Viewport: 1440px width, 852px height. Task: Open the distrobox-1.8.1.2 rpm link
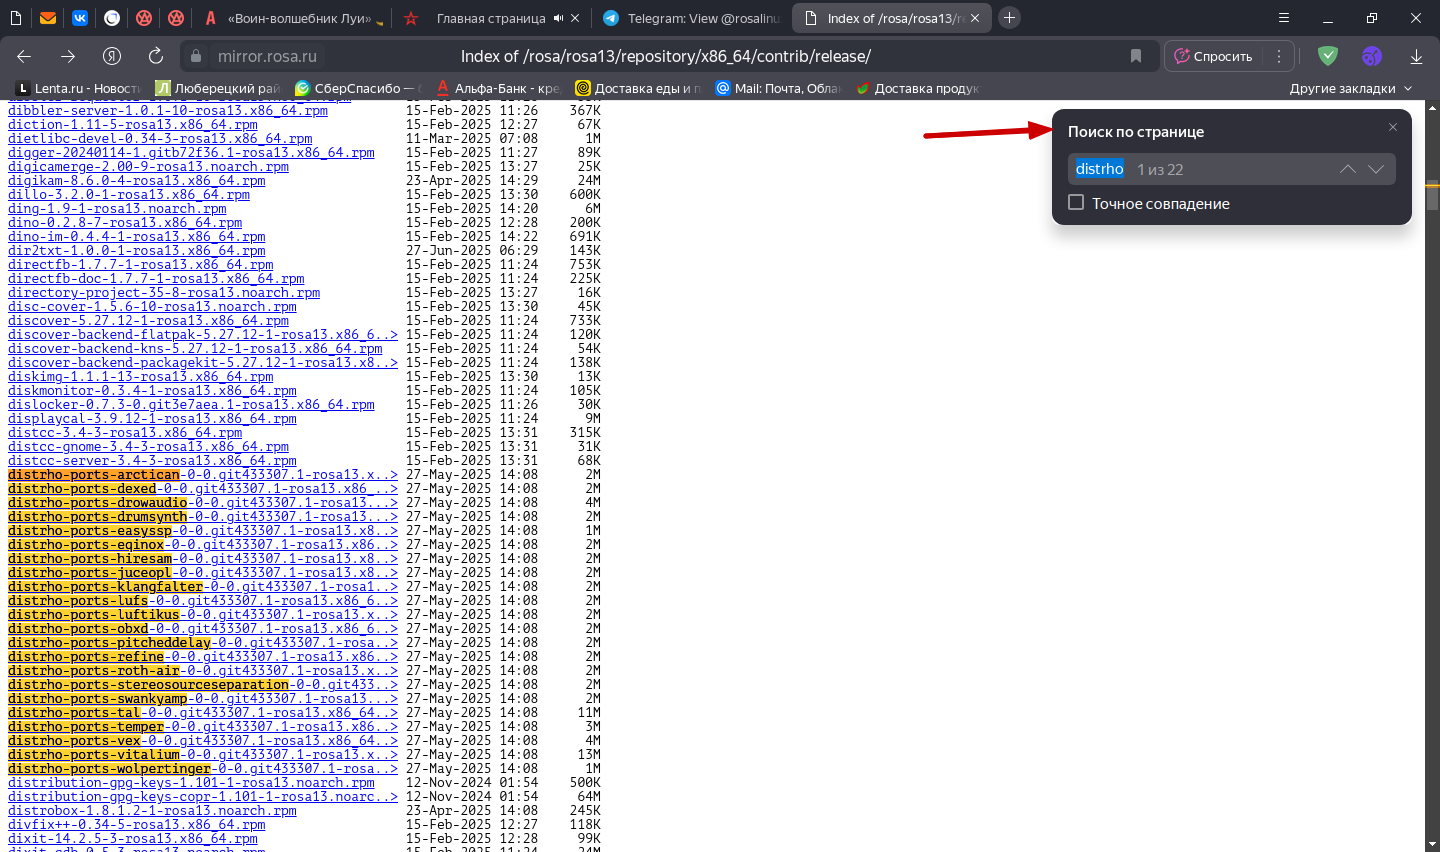pyautogui.click(x=152, y=811)
